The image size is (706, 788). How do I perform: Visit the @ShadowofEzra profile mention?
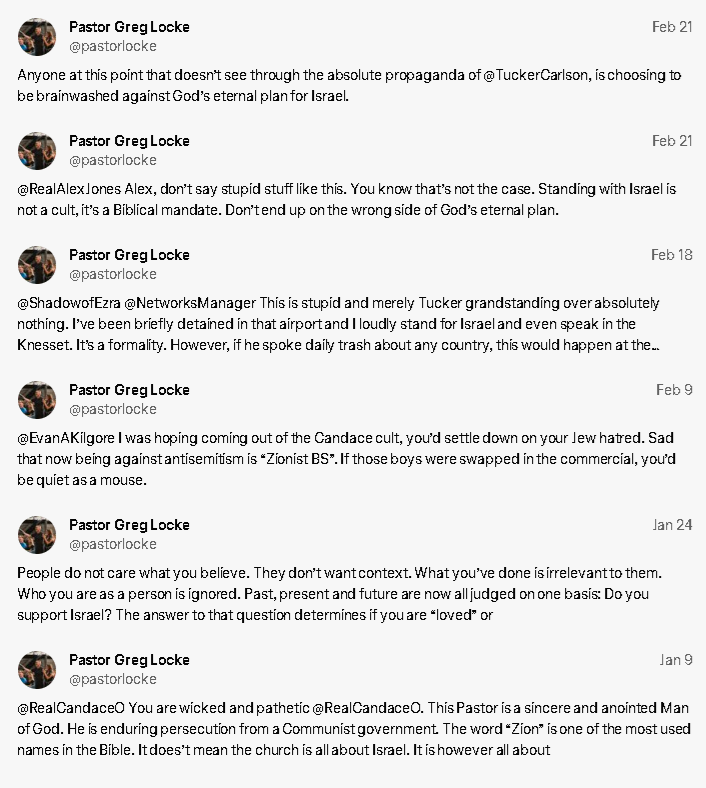coord(69,303)
